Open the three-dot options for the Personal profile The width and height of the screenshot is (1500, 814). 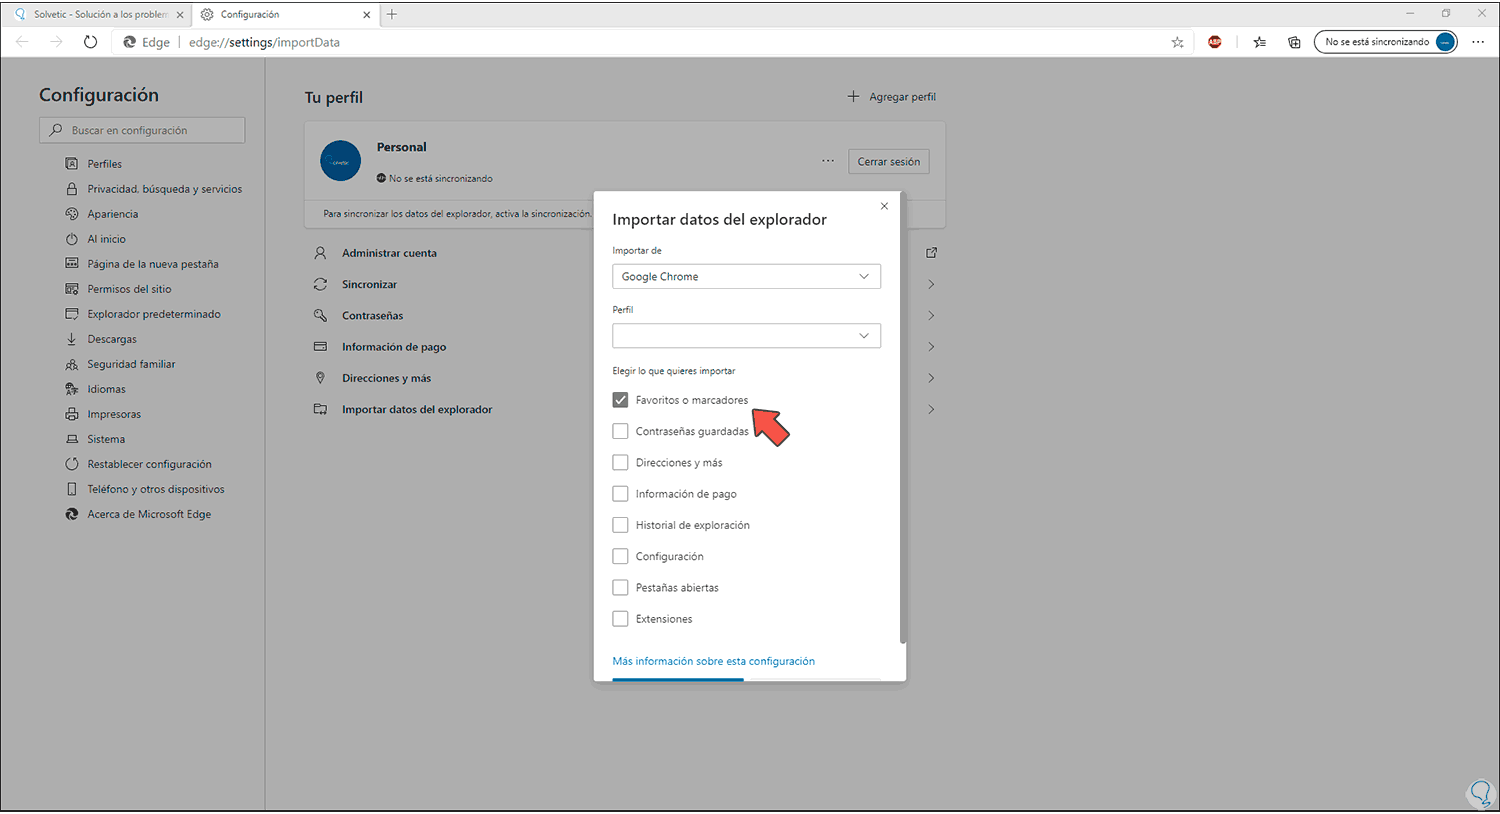click(828, 161)
